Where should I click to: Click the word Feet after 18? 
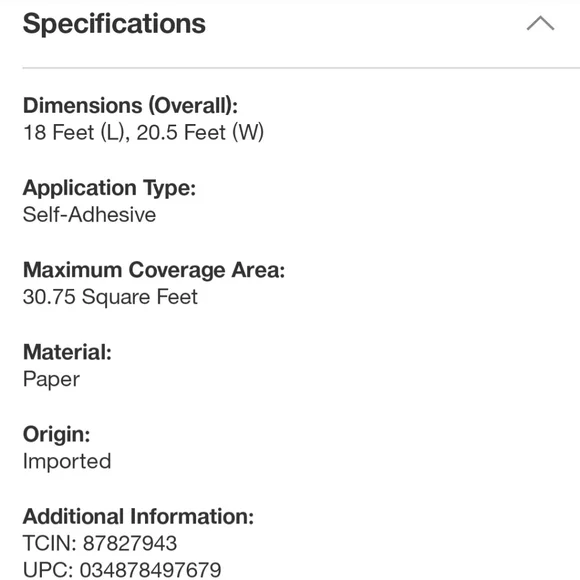73,132
